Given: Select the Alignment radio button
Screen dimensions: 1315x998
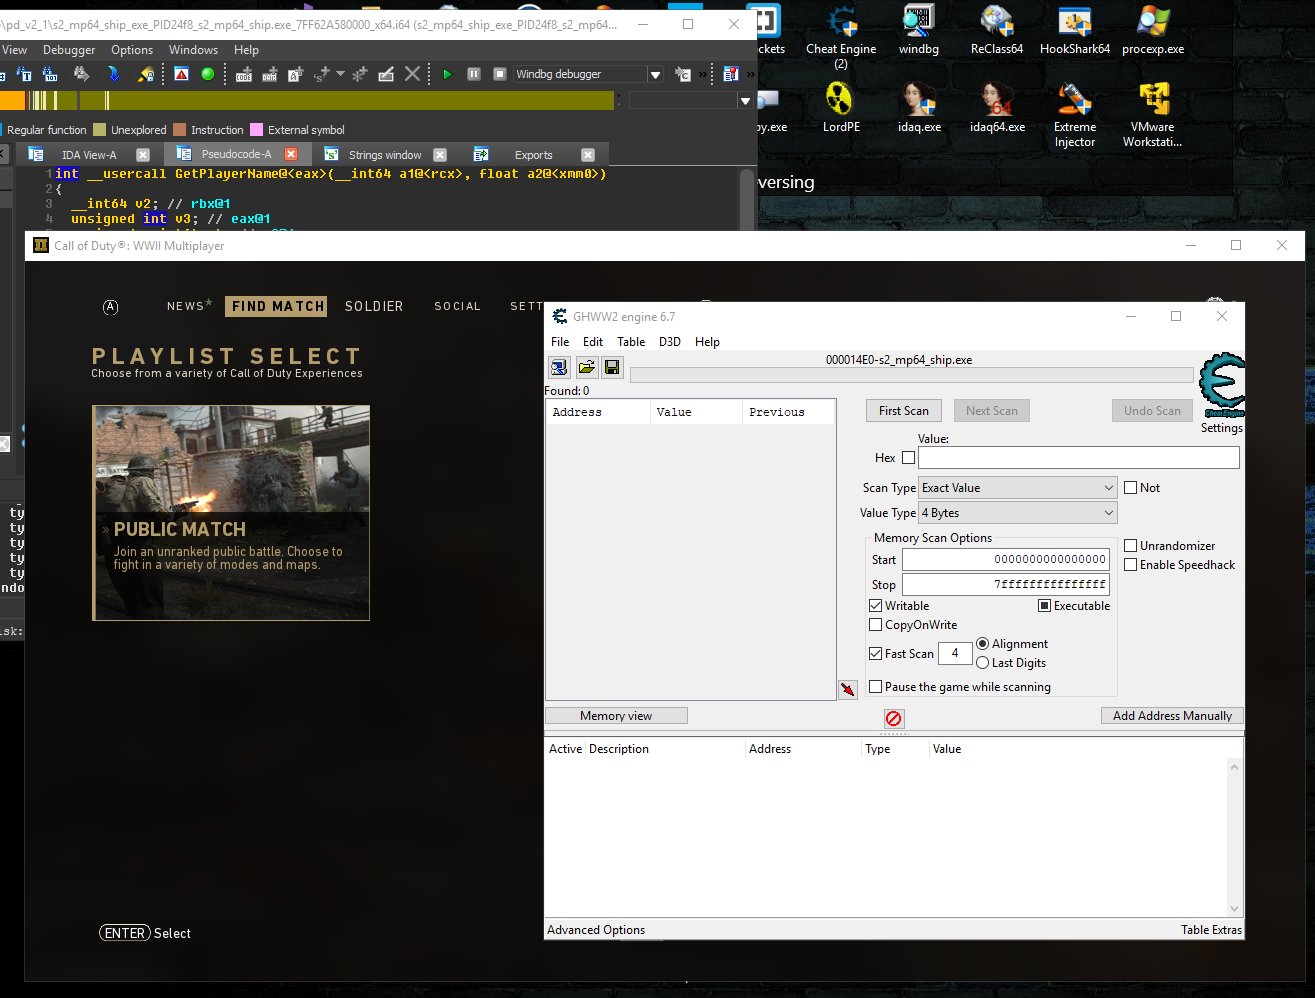Looking at the screenshot, I should [982, 644].
